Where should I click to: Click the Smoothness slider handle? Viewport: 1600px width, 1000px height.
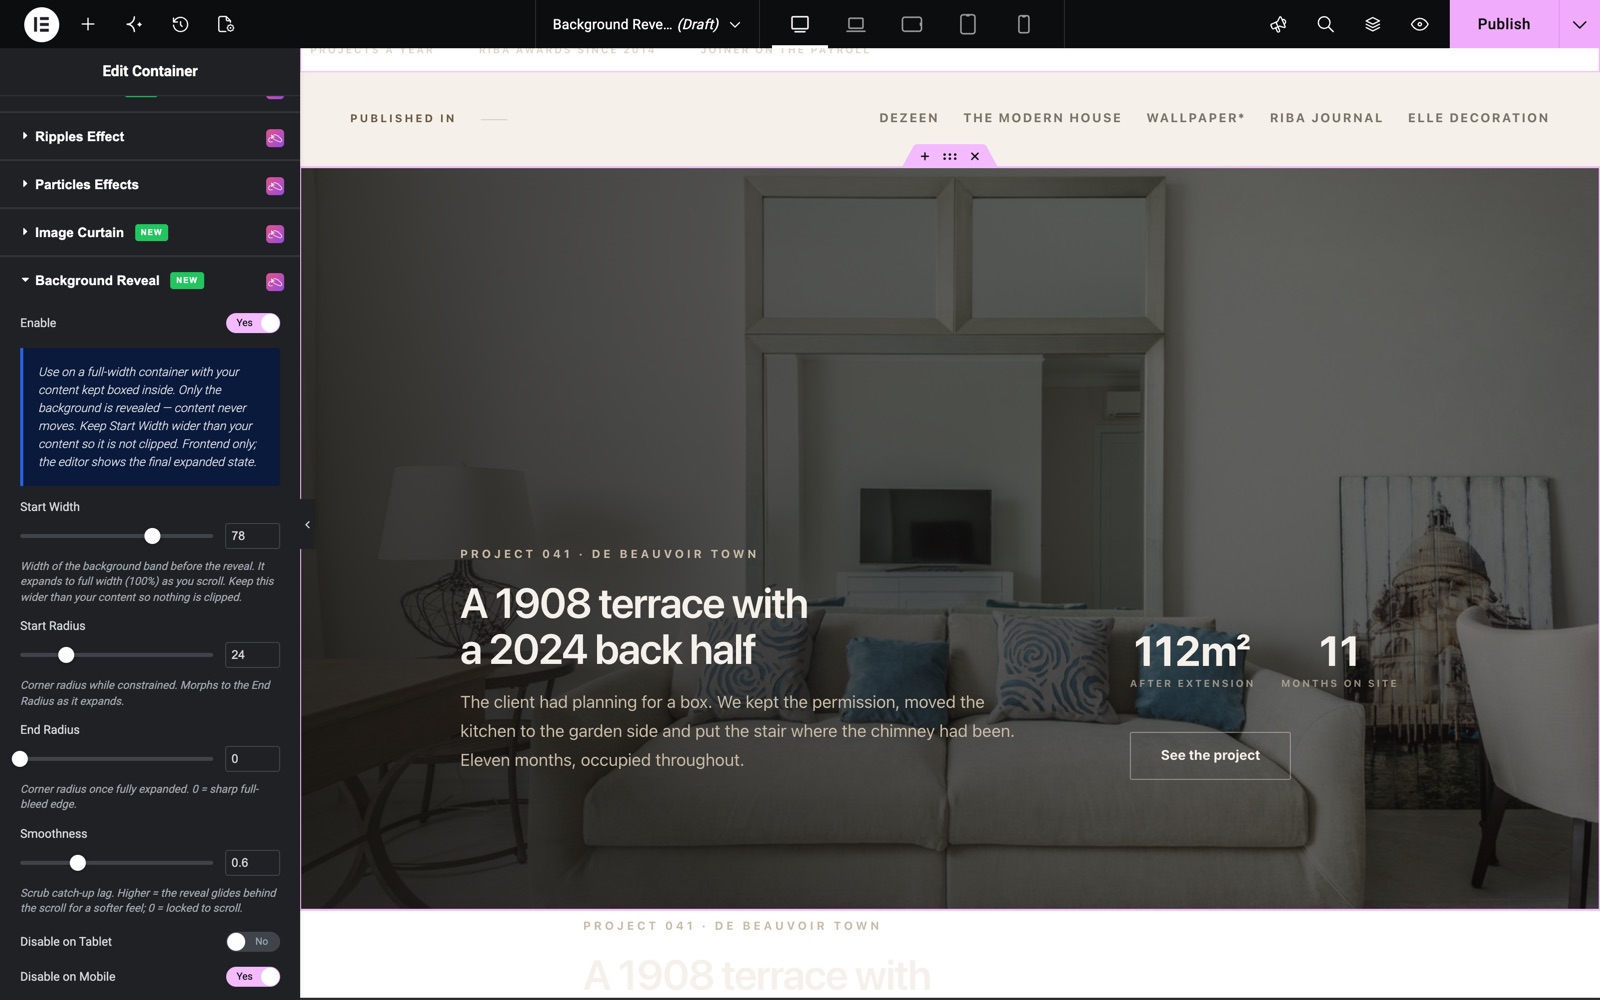click(x=78, y=863)
